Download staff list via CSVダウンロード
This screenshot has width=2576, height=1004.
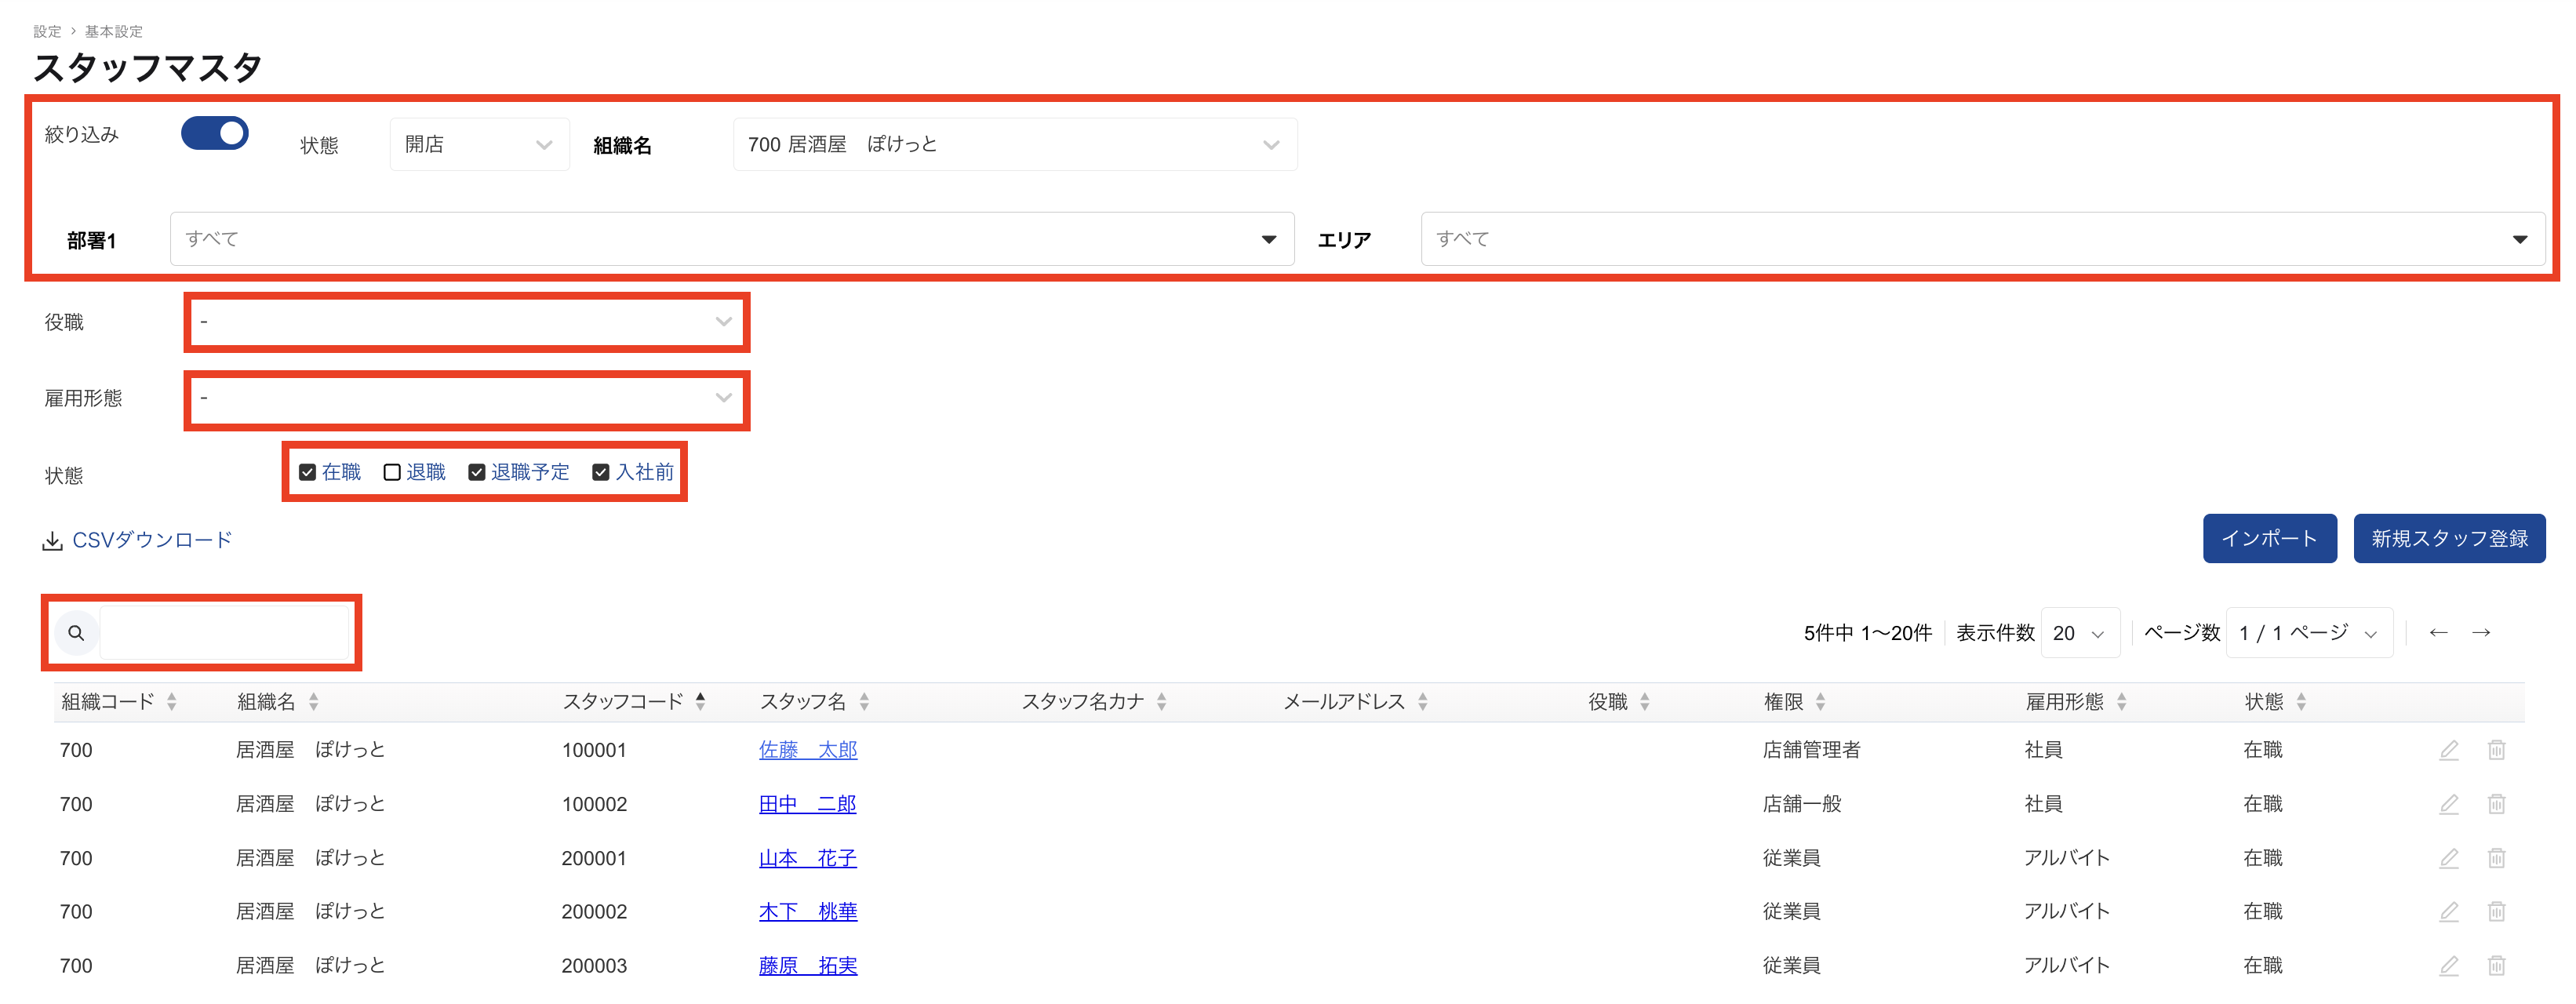(137, 541)
